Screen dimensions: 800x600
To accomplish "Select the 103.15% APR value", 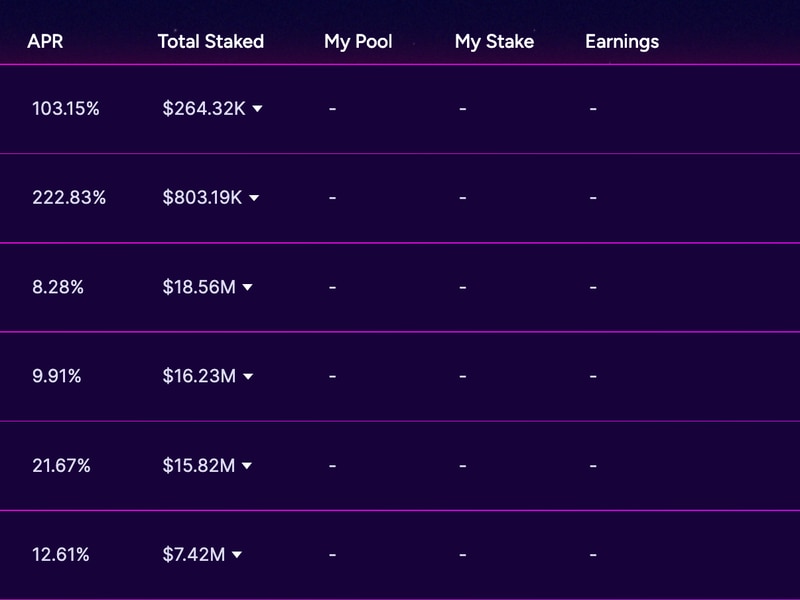I will coord(66,109).
